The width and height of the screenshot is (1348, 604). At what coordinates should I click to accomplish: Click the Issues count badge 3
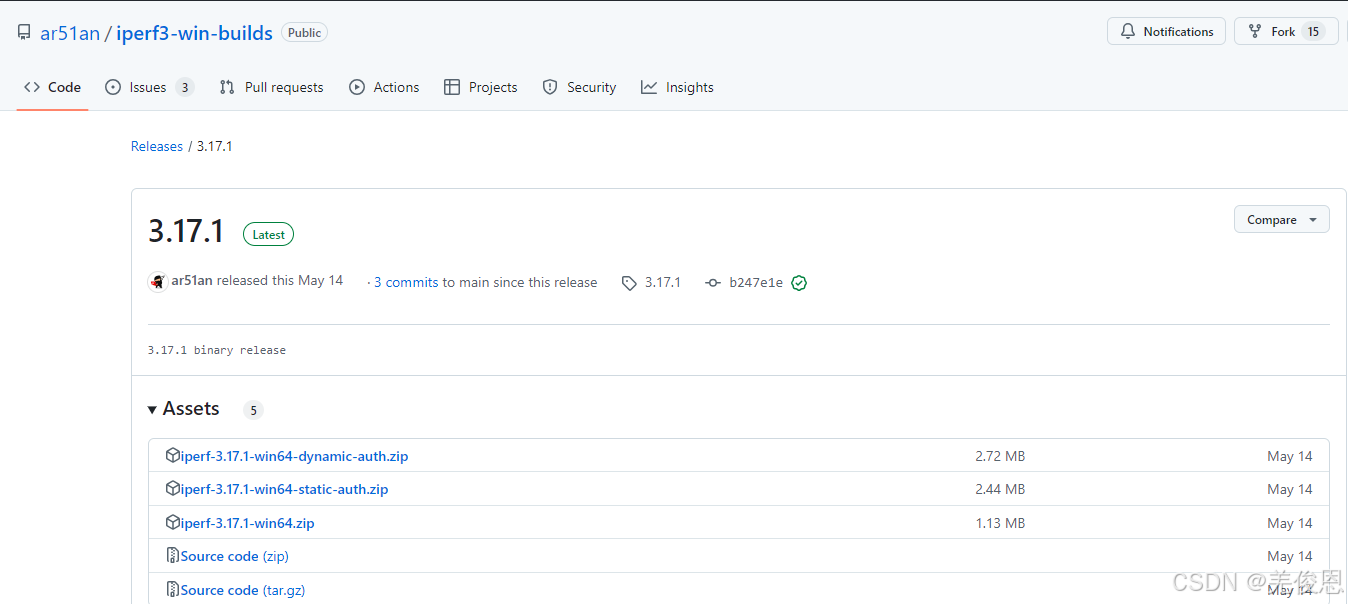[184, 87]
